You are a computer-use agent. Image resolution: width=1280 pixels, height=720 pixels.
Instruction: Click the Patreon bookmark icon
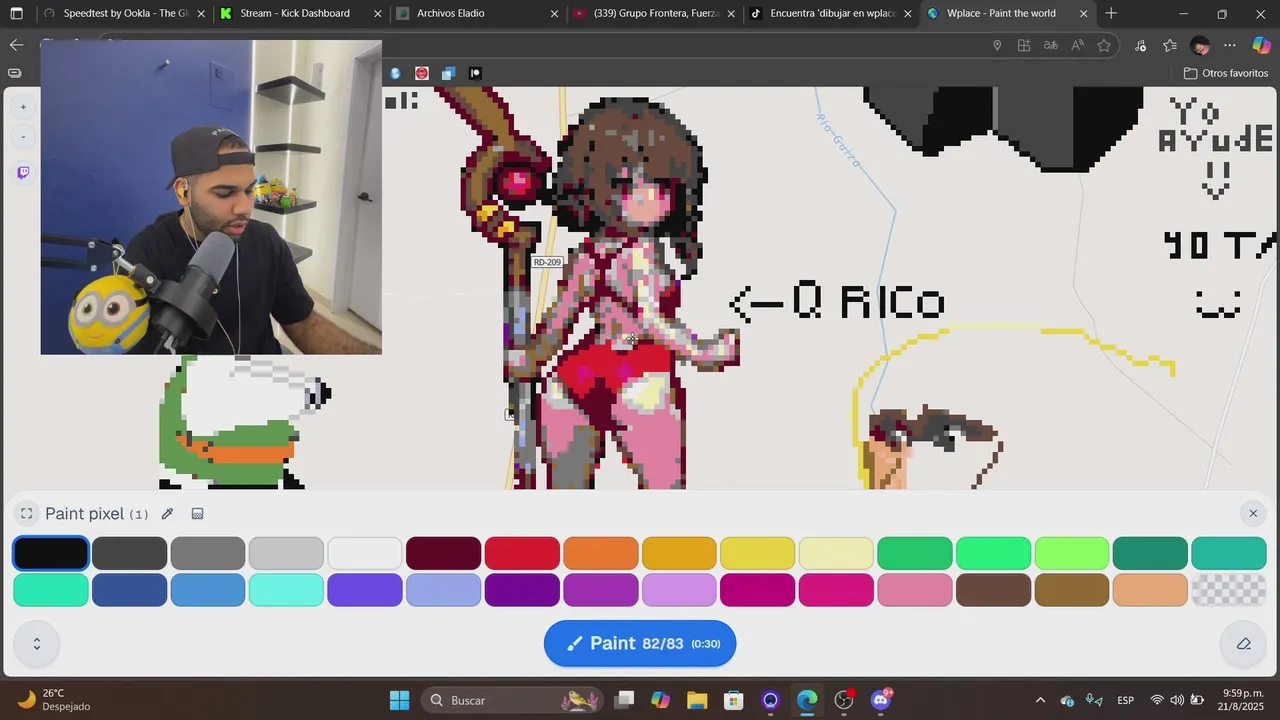pyautogui.click(x=475, y=73)
